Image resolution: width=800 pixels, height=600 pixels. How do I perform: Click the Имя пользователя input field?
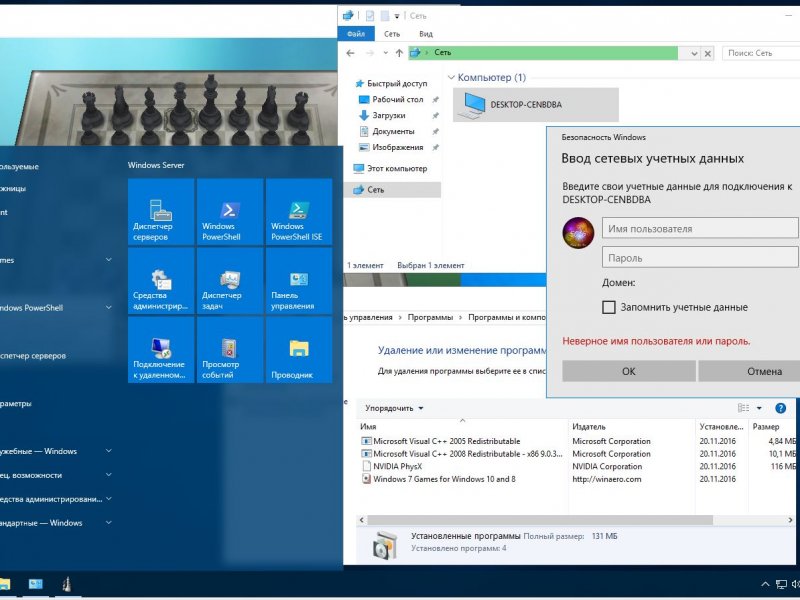tap(700, 228)
